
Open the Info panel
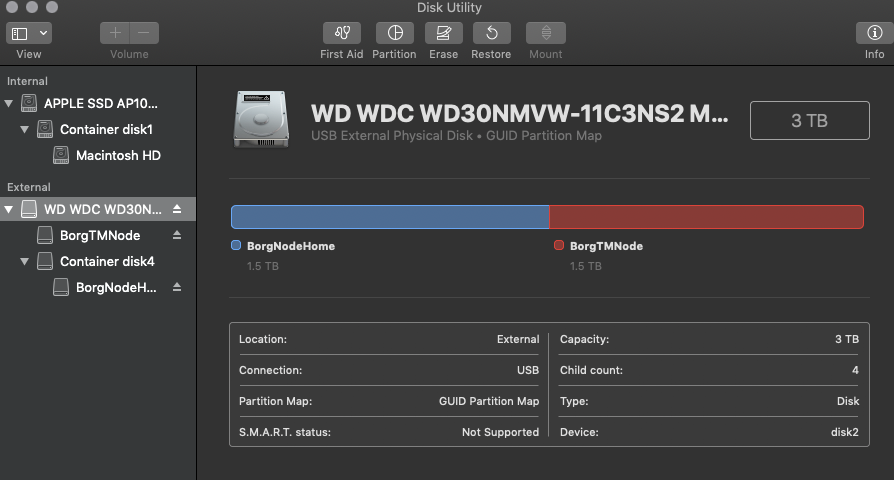pyautogui.click(x=875, y=33)
